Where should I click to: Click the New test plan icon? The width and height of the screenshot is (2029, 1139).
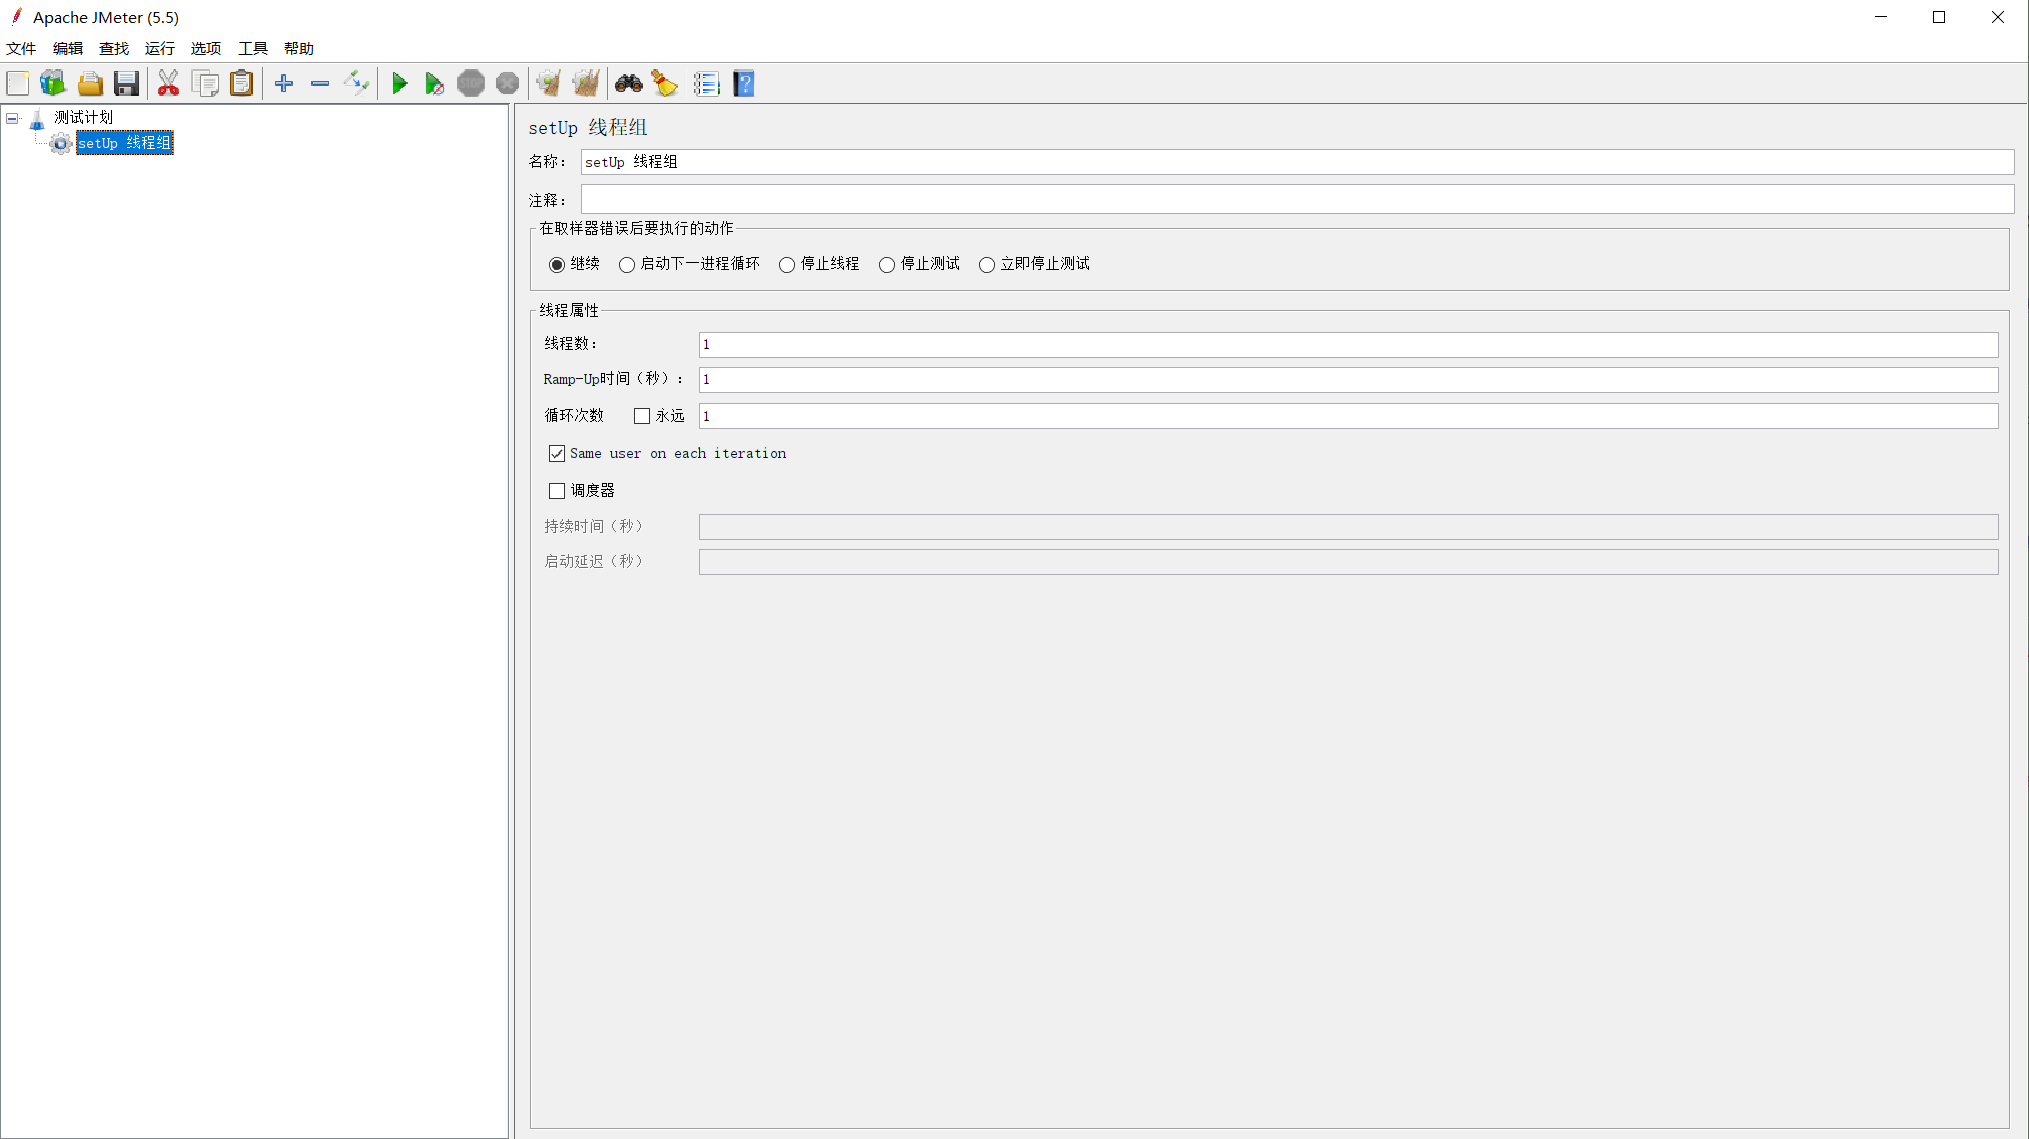pos(18,84)
